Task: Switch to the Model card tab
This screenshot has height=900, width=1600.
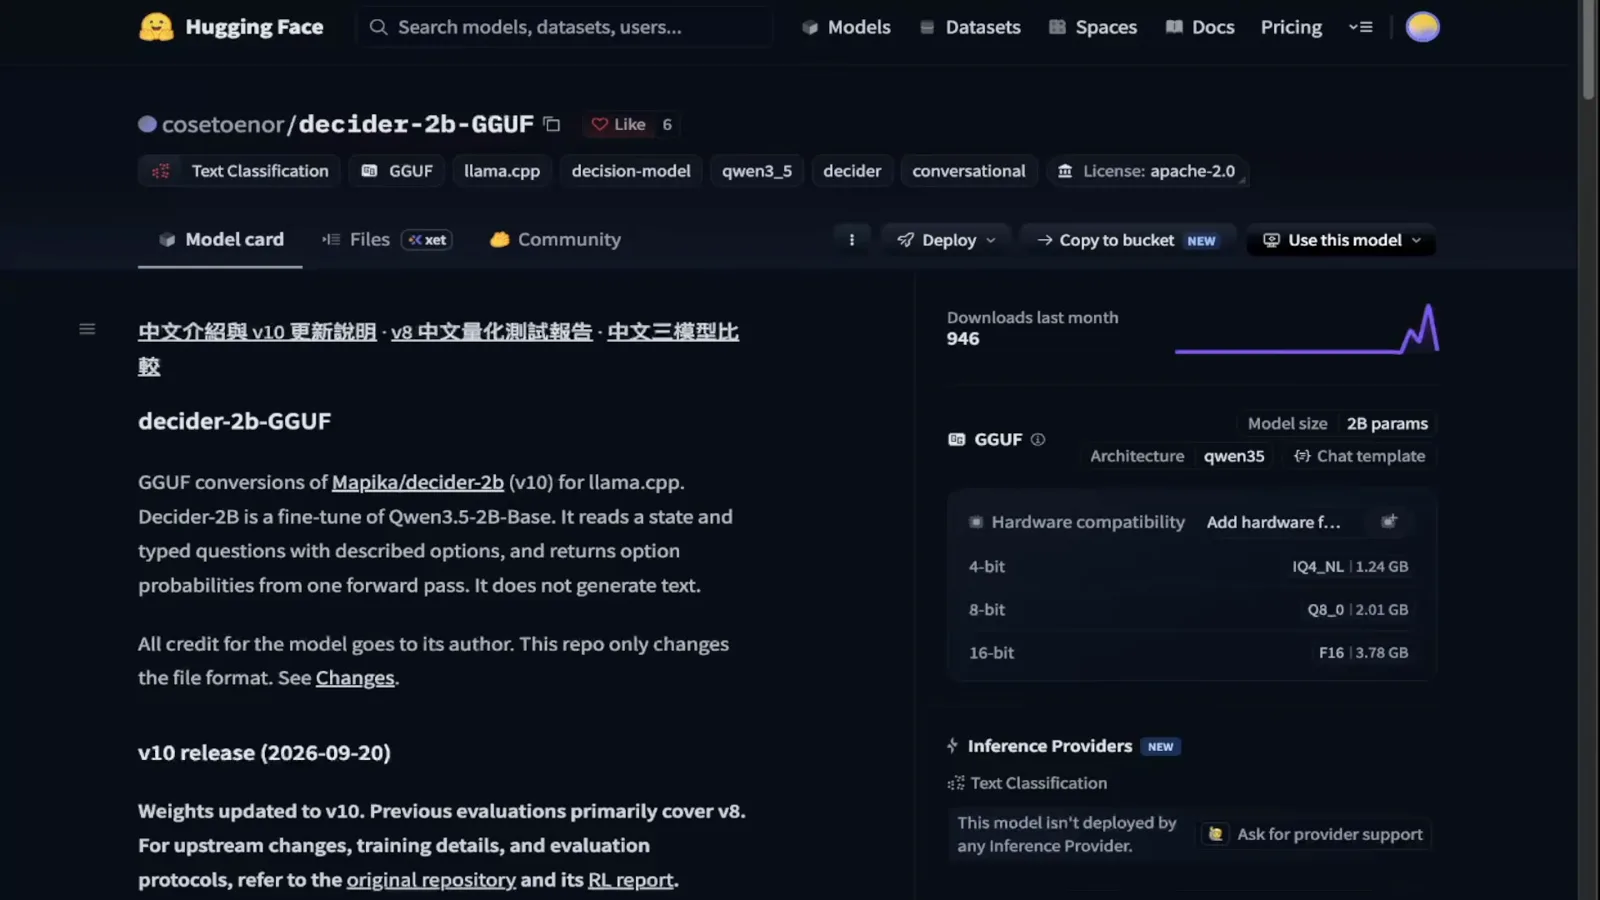Action: pos(221,239)
